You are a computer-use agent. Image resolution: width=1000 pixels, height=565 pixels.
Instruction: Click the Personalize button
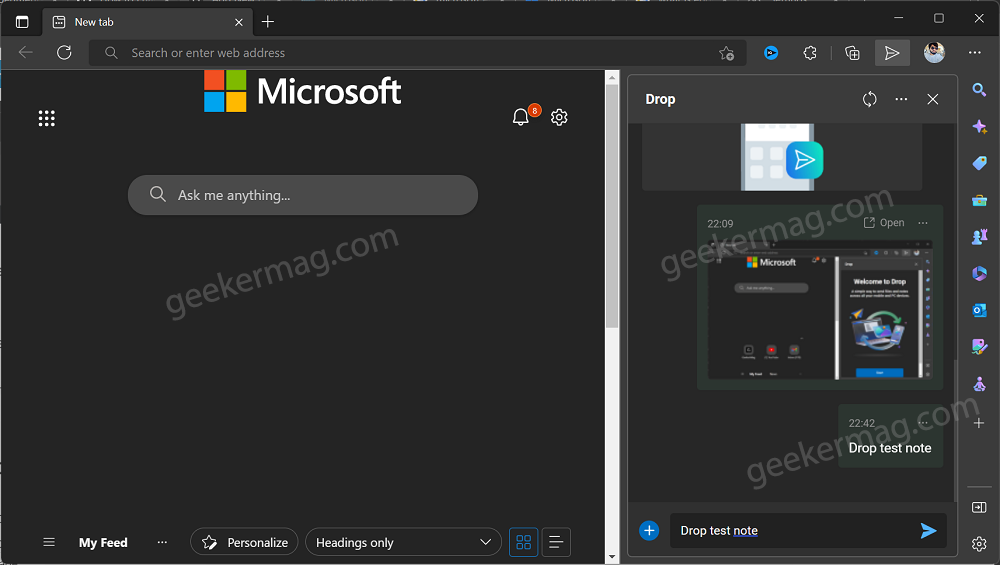(244, 542)
